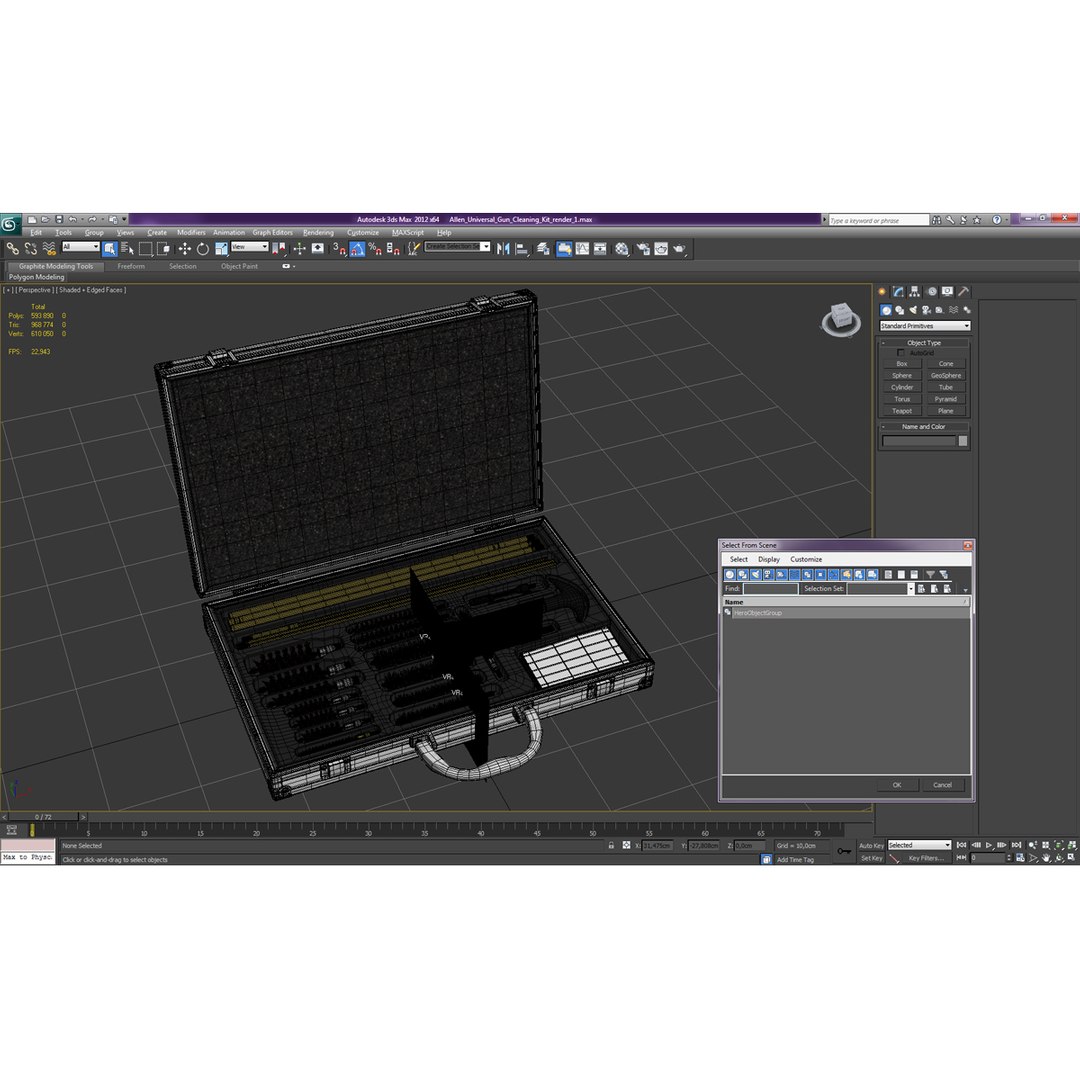Screen dimensions: 1080x1080
Task: Click the Teapot primitive button
Action: 902,411
